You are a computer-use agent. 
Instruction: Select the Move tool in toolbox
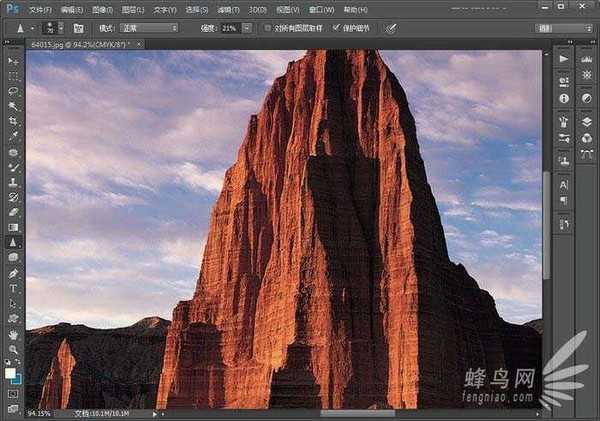13,61
